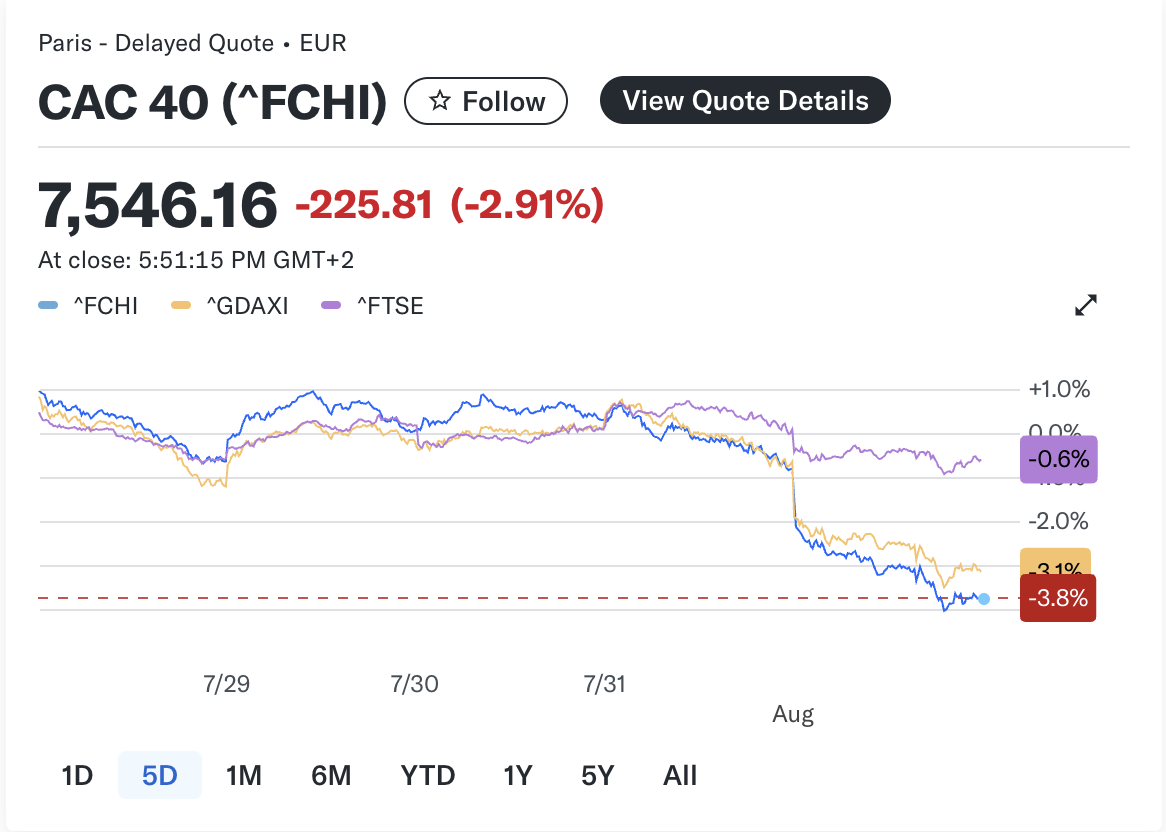Show the 1M chart range
This screenshot has height=832, width=1166.
244,775
